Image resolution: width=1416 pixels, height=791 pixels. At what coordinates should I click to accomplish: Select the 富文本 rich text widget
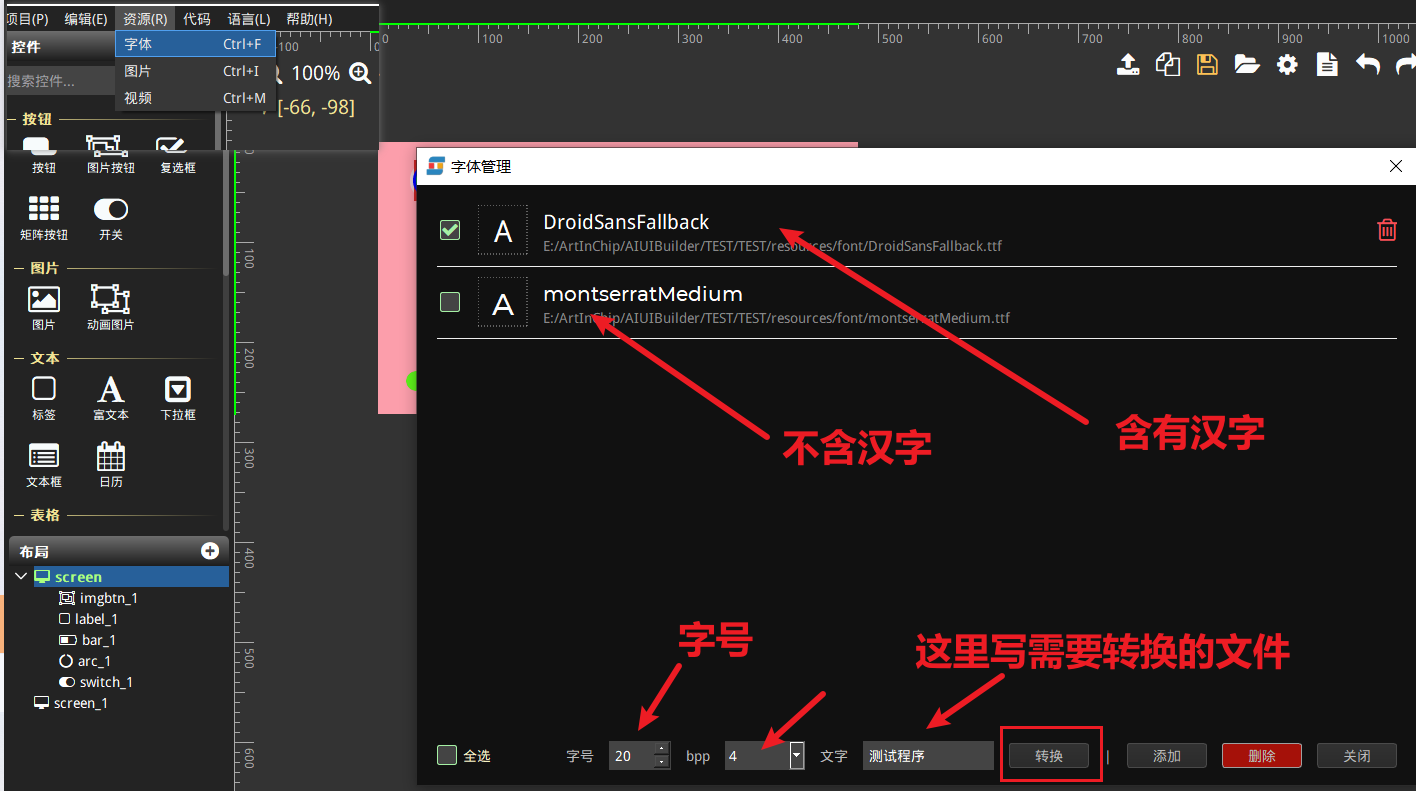(x=110, y=398)
